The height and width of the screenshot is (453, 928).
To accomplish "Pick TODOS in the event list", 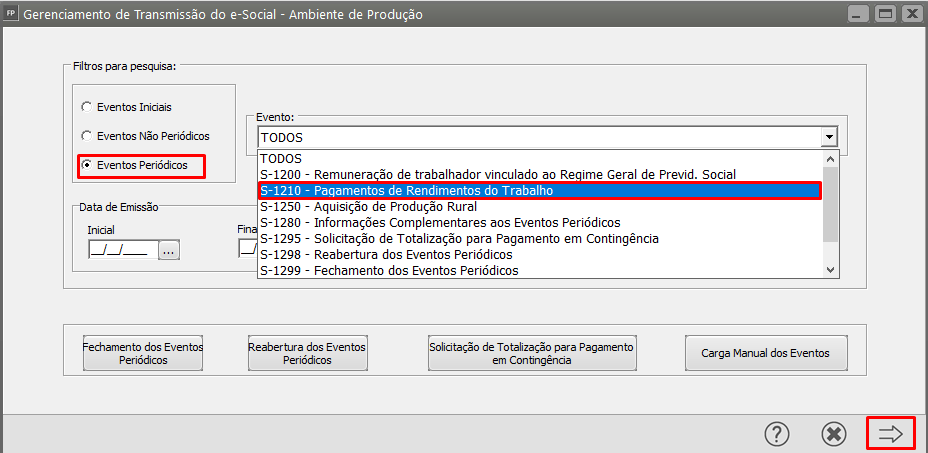I will pyautogui.click(x=540, y=159).
